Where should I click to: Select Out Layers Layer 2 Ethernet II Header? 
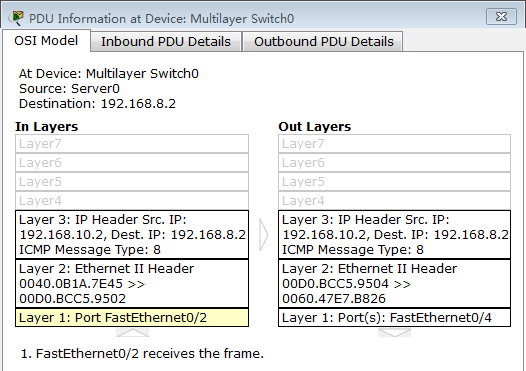[x=394, y=283]
